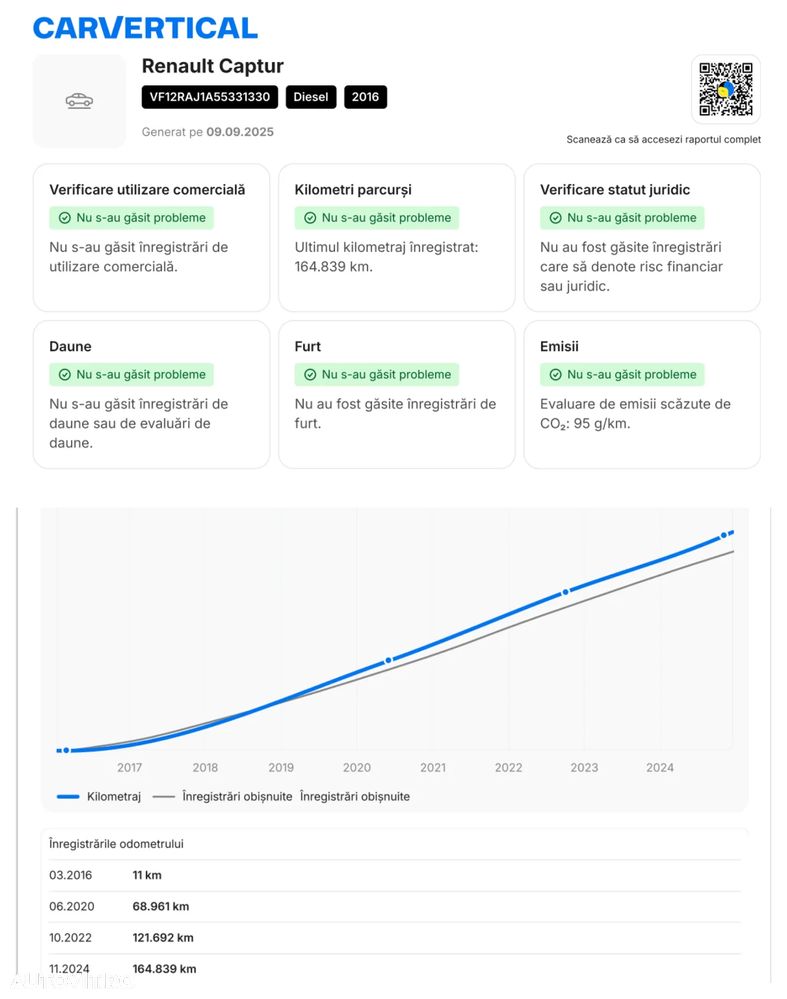
Task: Click checkmark icon under Kilometri parcurși
Action: click(310, 218)
